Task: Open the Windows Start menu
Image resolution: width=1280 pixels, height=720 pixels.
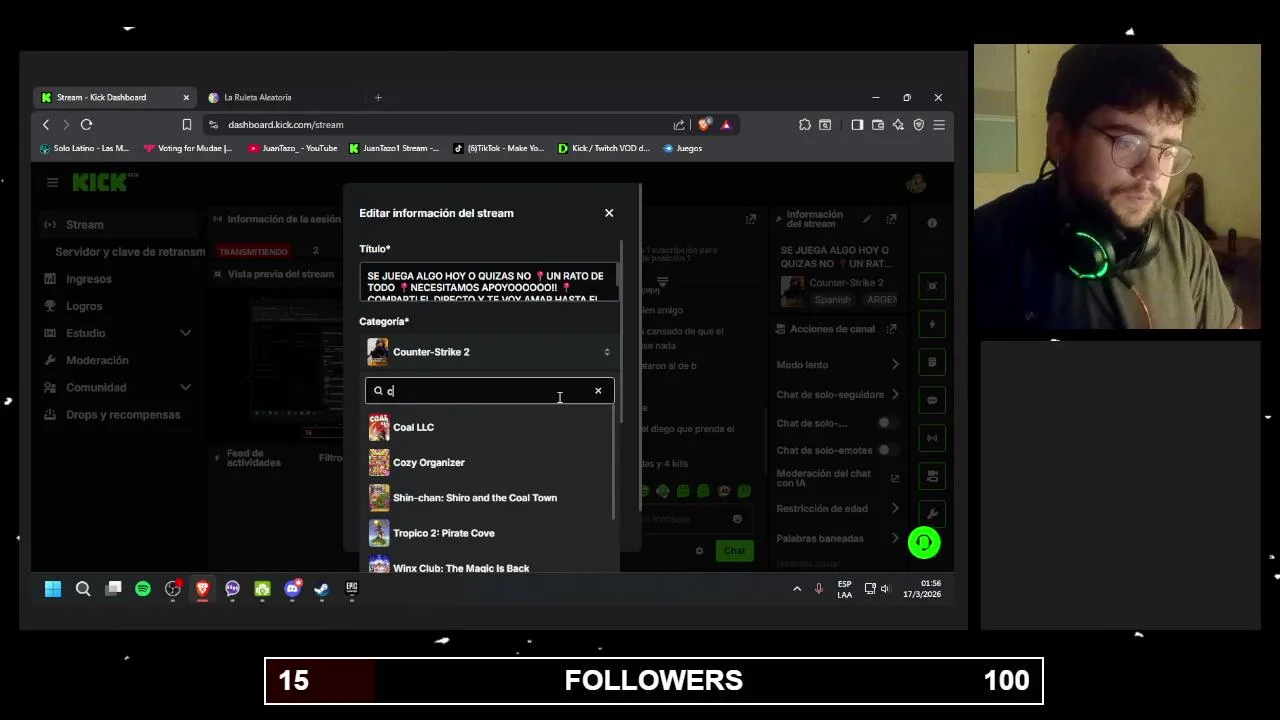Action: (53, 589)
